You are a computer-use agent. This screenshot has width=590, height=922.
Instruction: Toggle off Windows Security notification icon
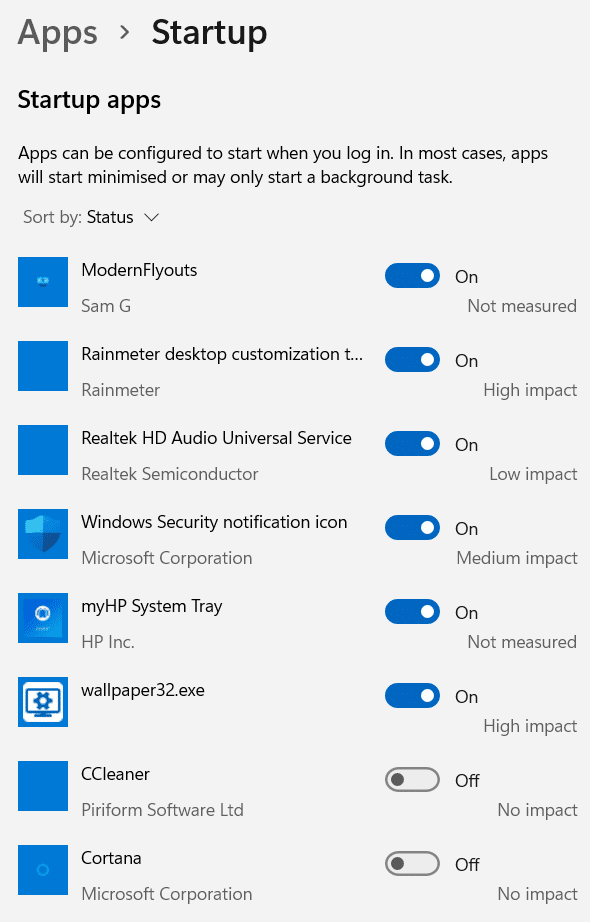[412, 527]
